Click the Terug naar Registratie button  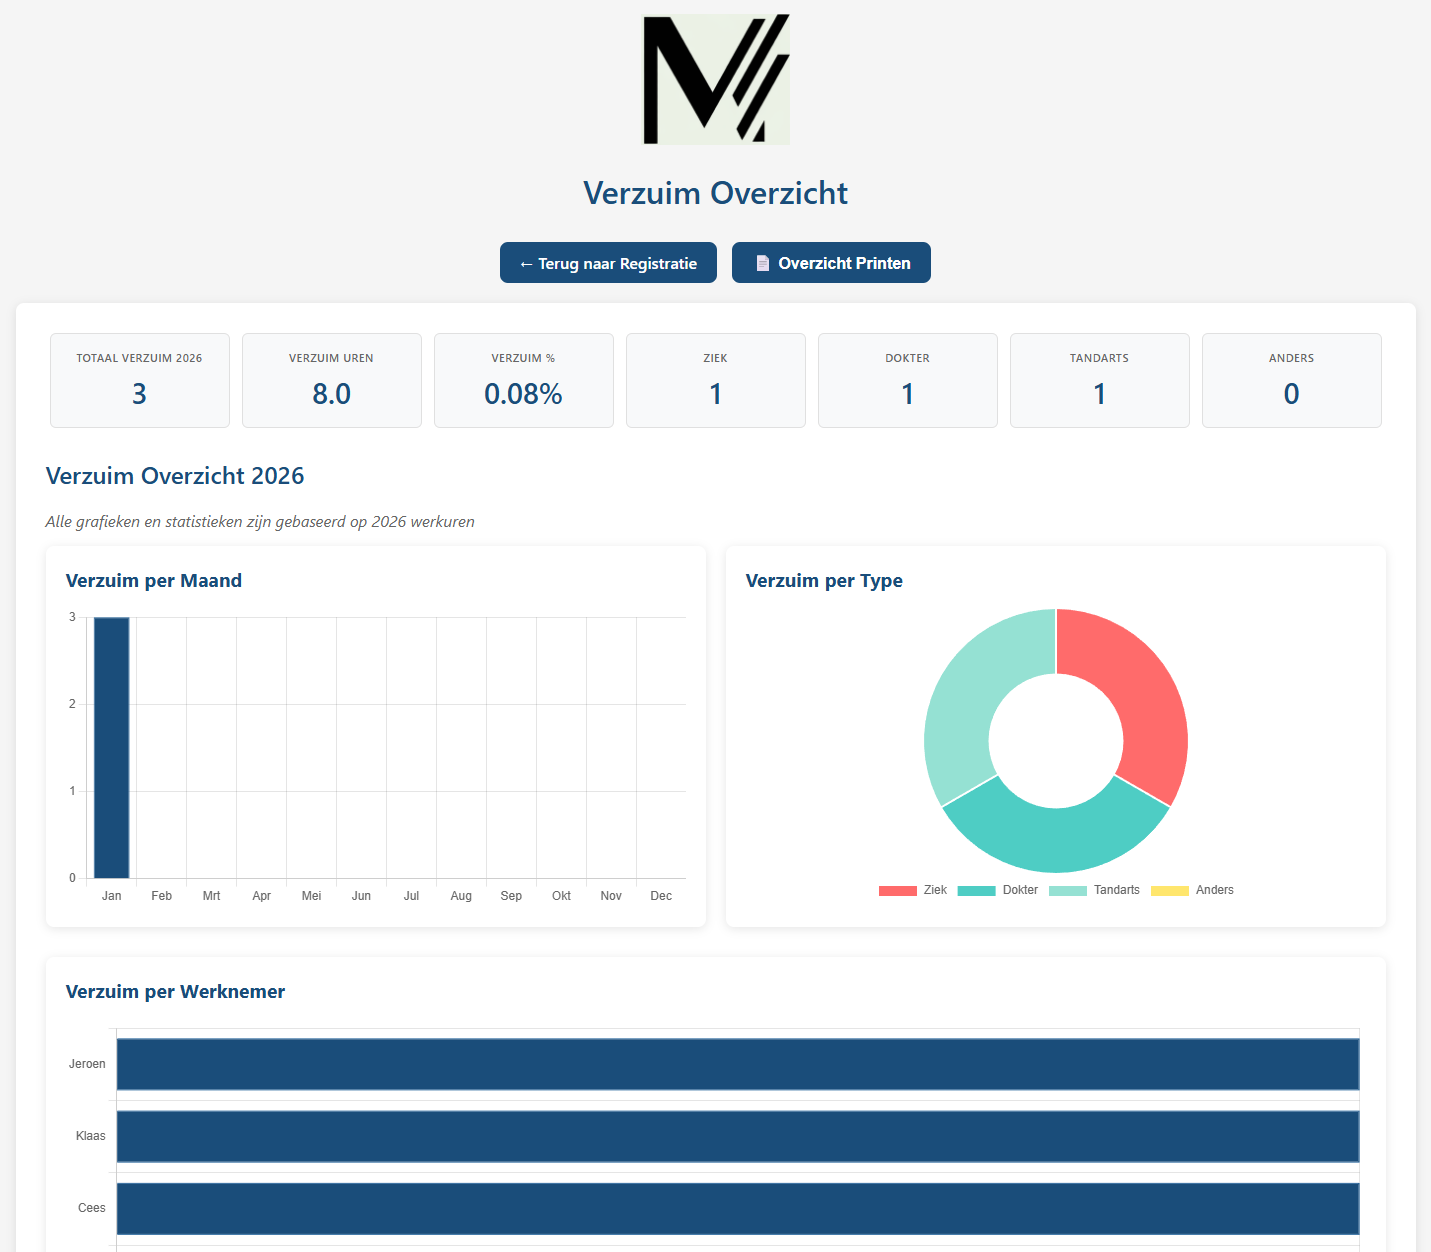pyautogui.click(x=608, y=263)
